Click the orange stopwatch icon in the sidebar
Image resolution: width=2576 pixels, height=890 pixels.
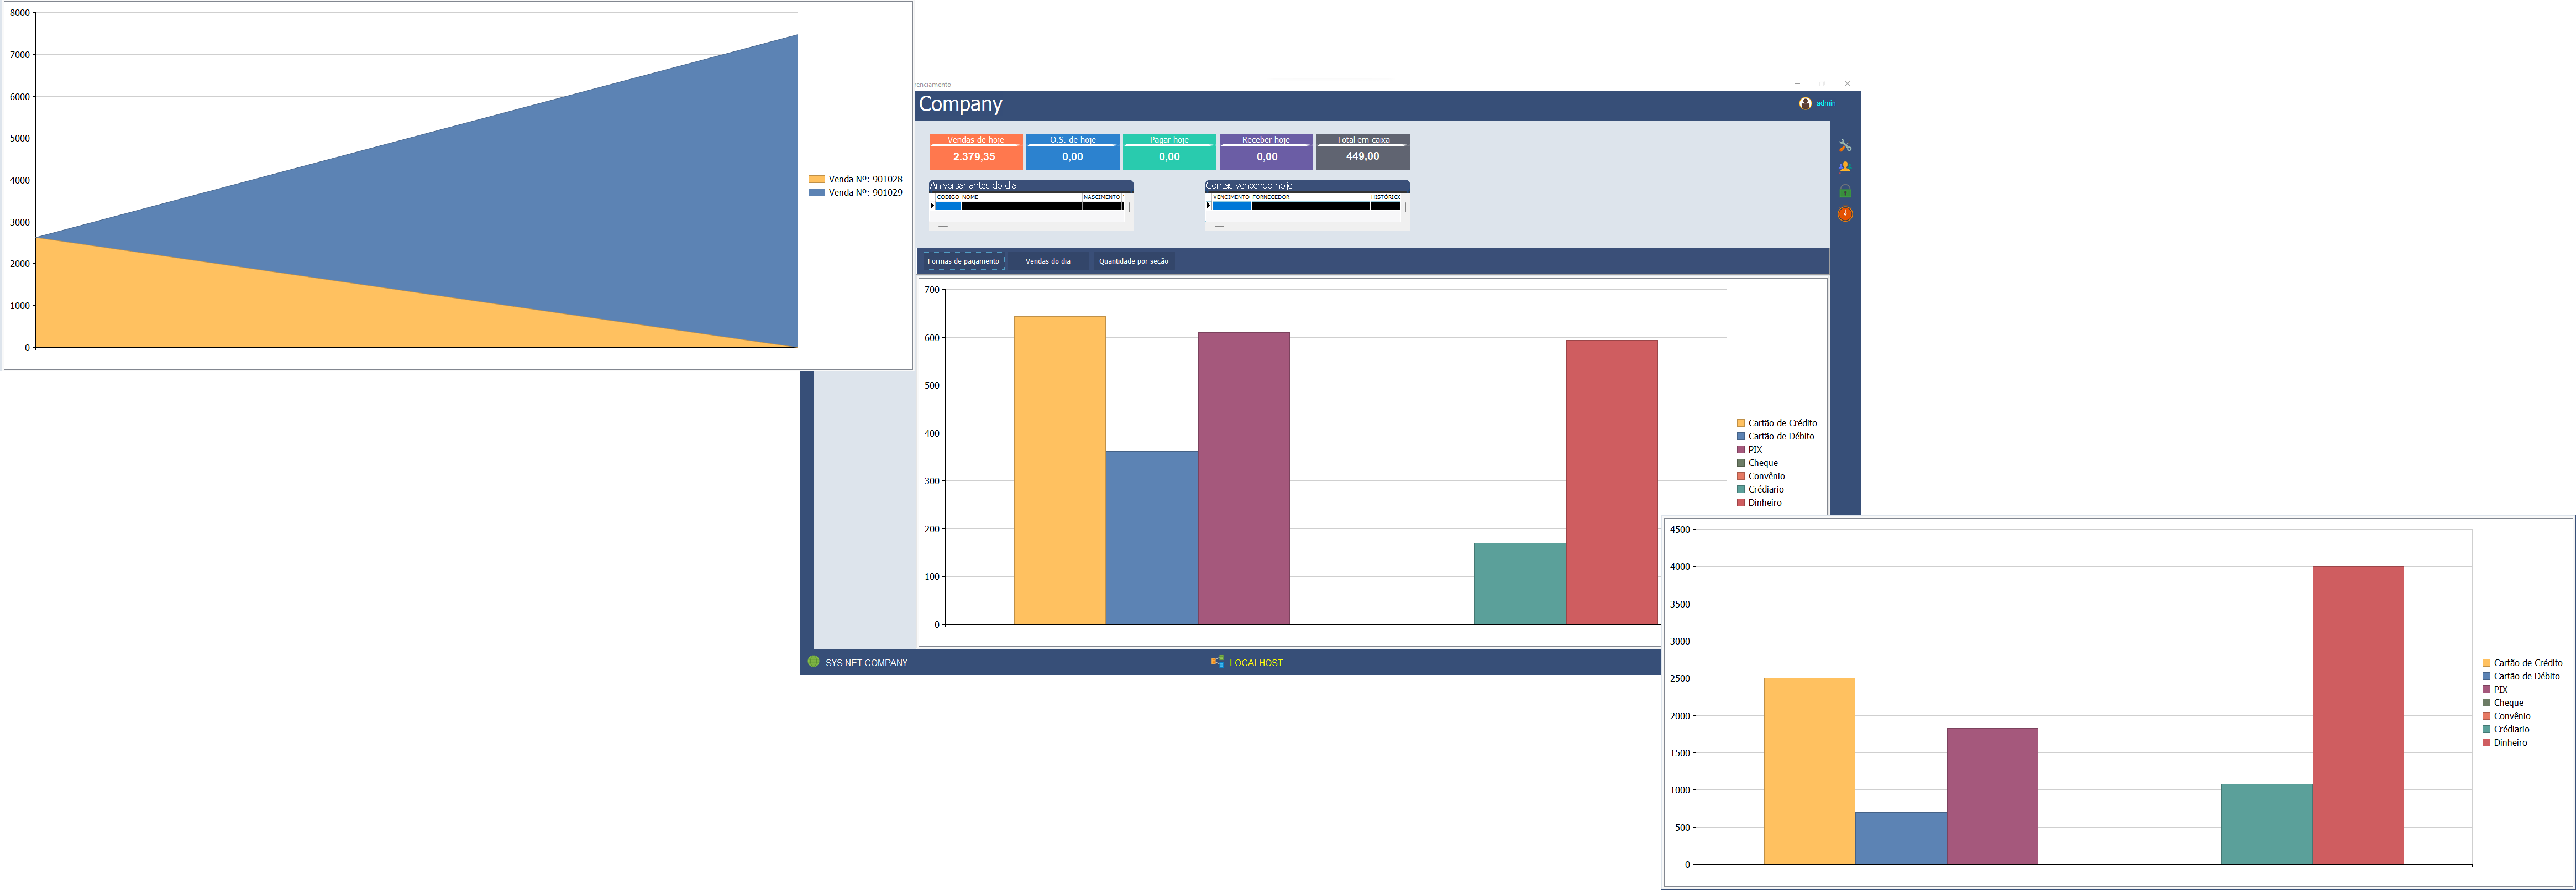(1845, 213)
